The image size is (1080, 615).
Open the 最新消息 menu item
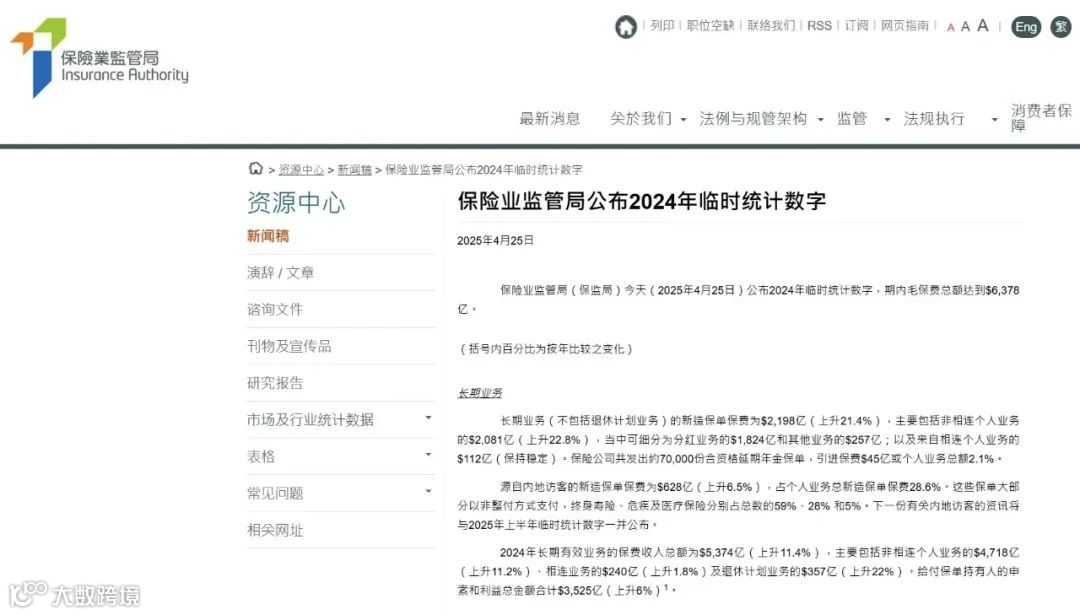pyautogui.click(x=551, y=118)
